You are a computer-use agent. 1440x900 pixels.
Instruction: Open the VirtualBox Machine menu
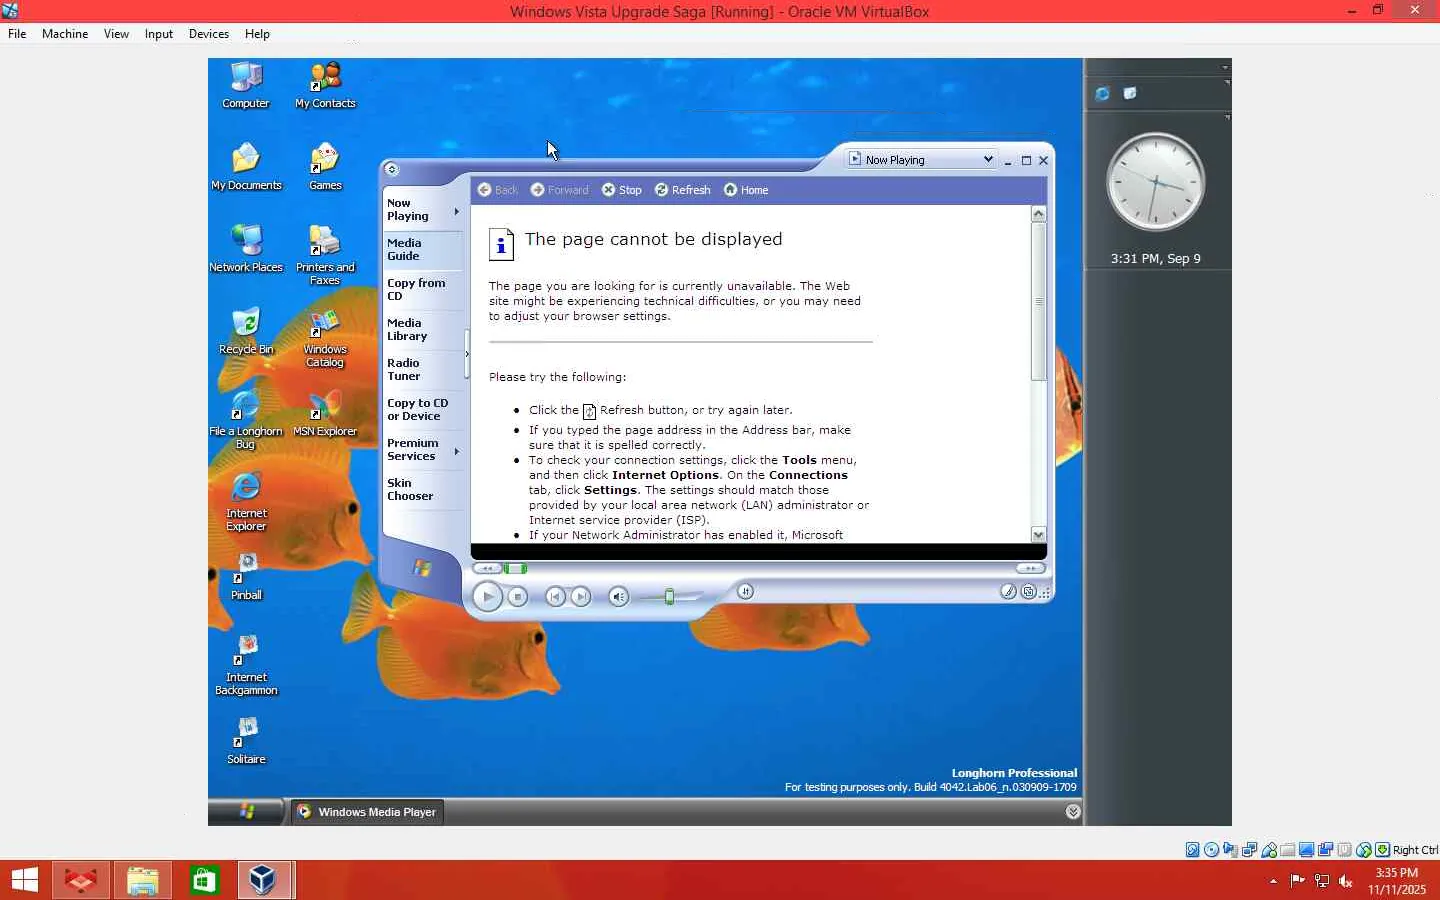point(65,34)
